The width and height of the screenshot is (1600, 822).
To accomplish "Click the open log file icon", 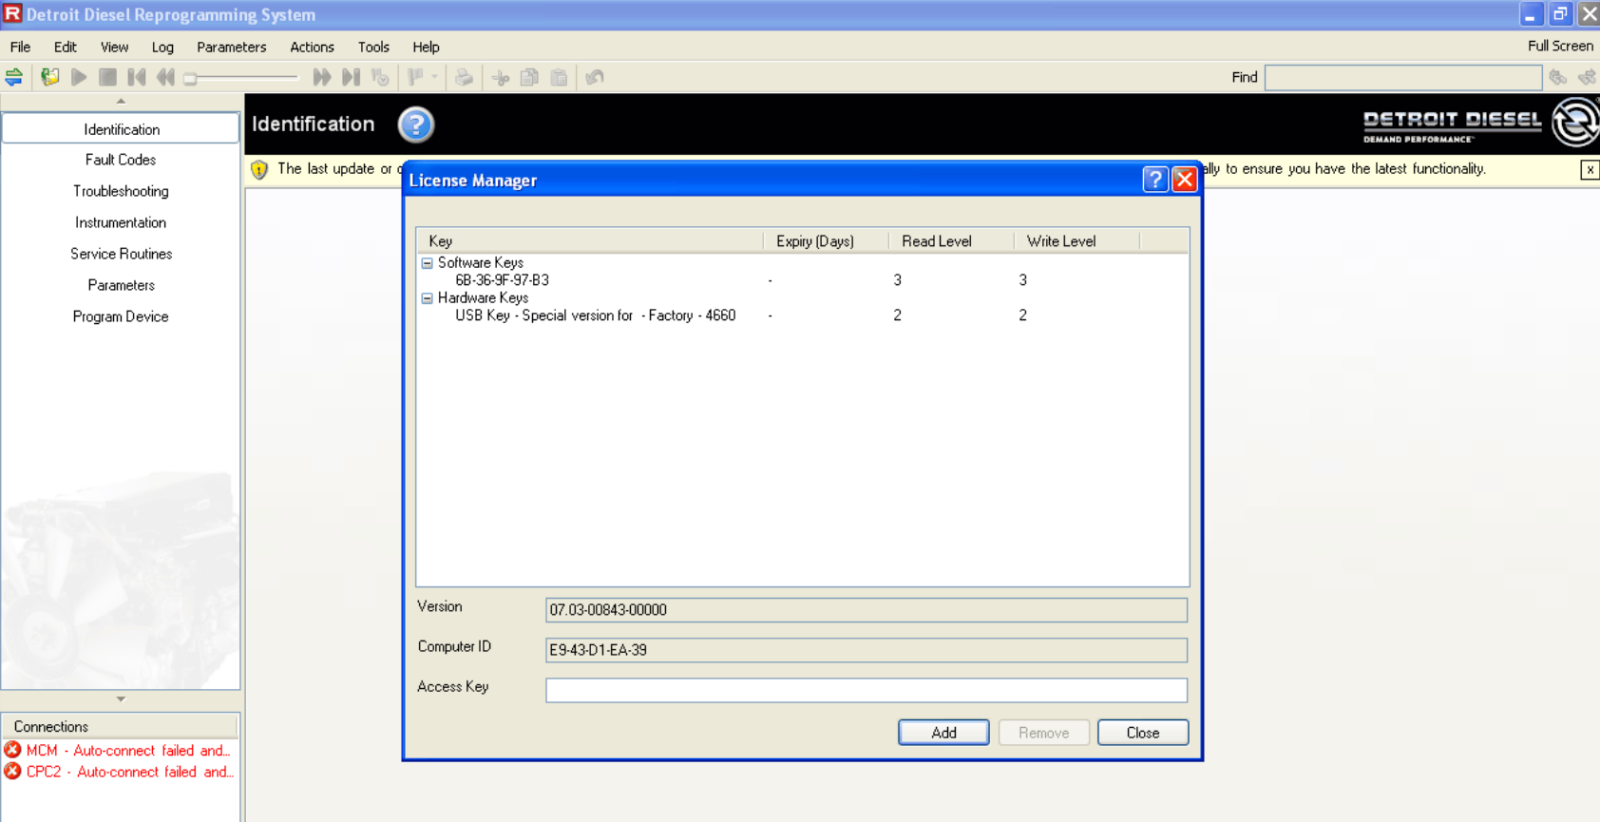I will pyautogui.click(x=50, y=77).
